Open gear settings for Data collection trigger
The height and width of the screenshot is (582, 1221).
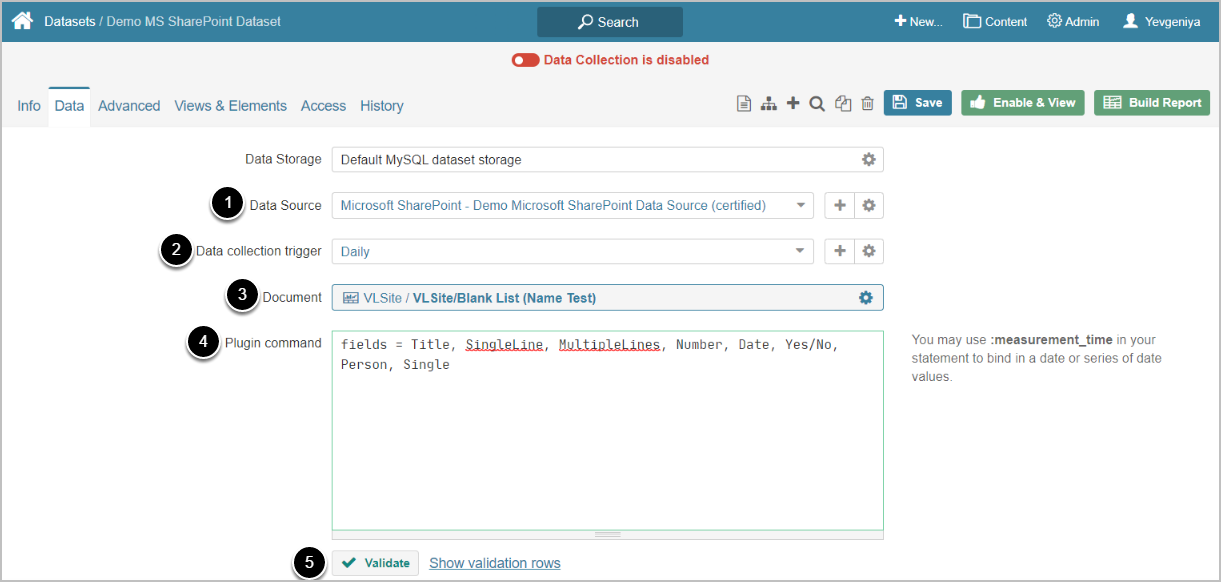(869, 251)
